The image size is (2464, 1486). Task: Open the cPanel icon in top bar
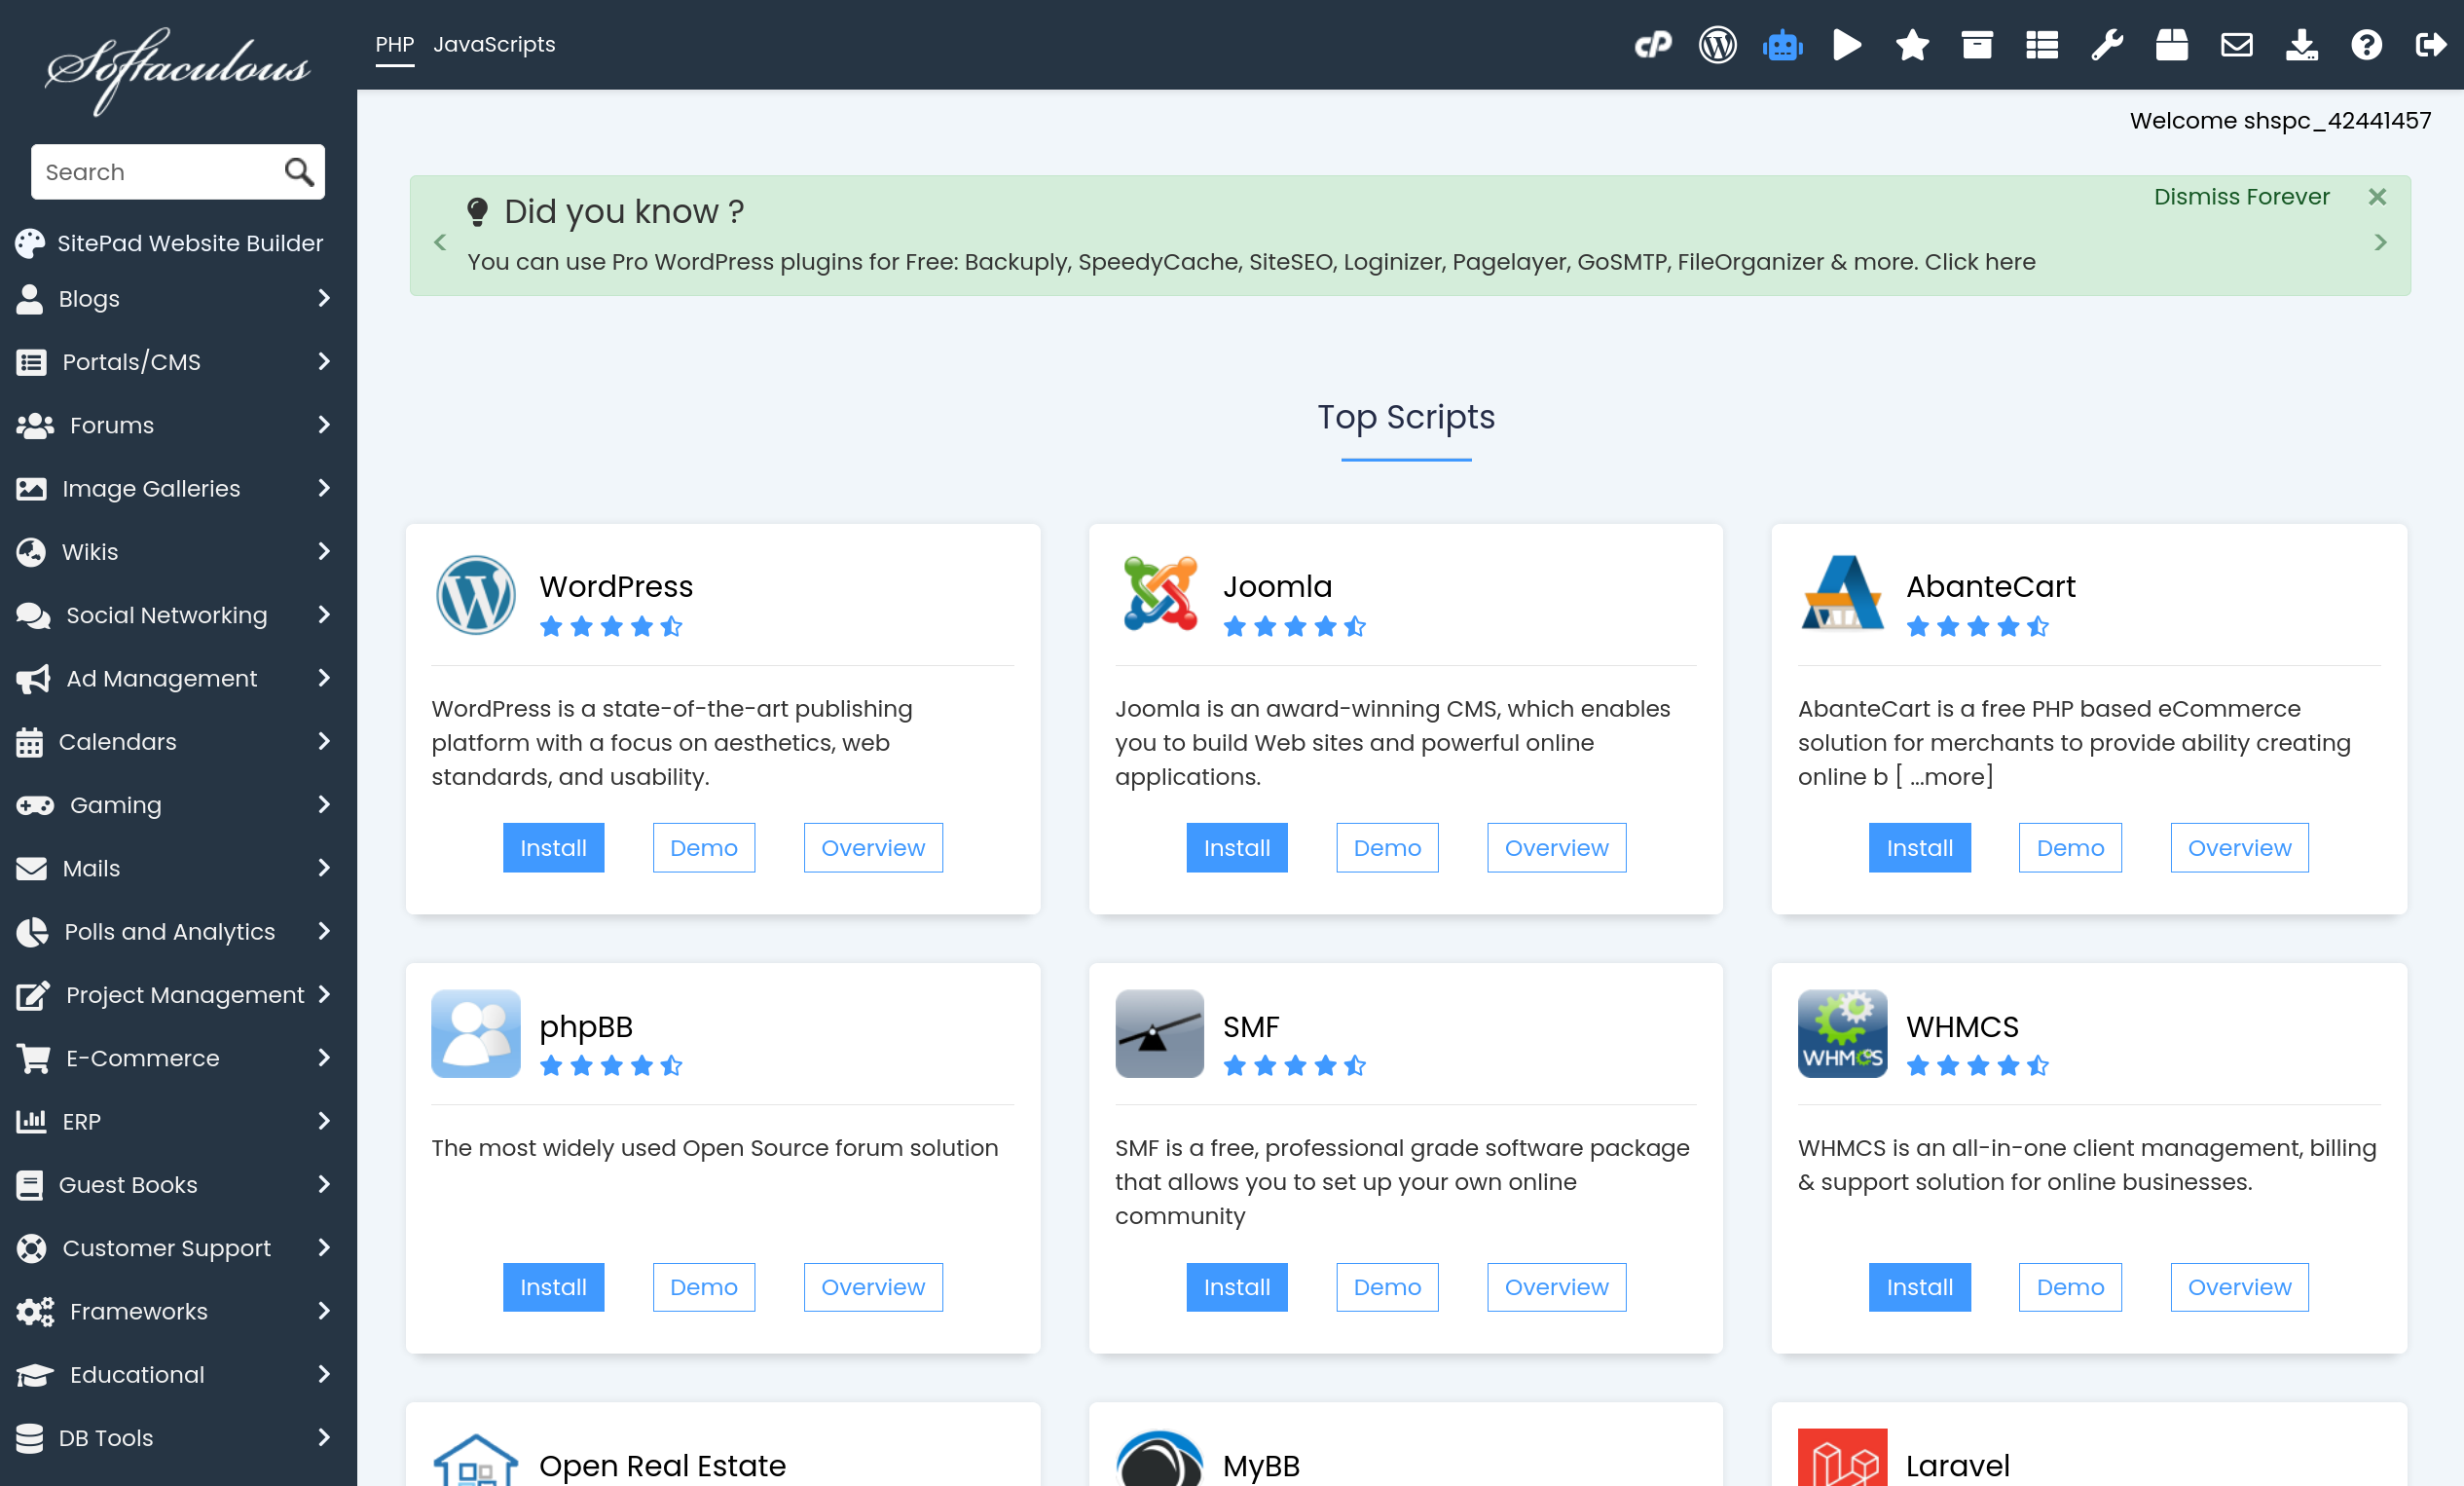click(1652, 45)
